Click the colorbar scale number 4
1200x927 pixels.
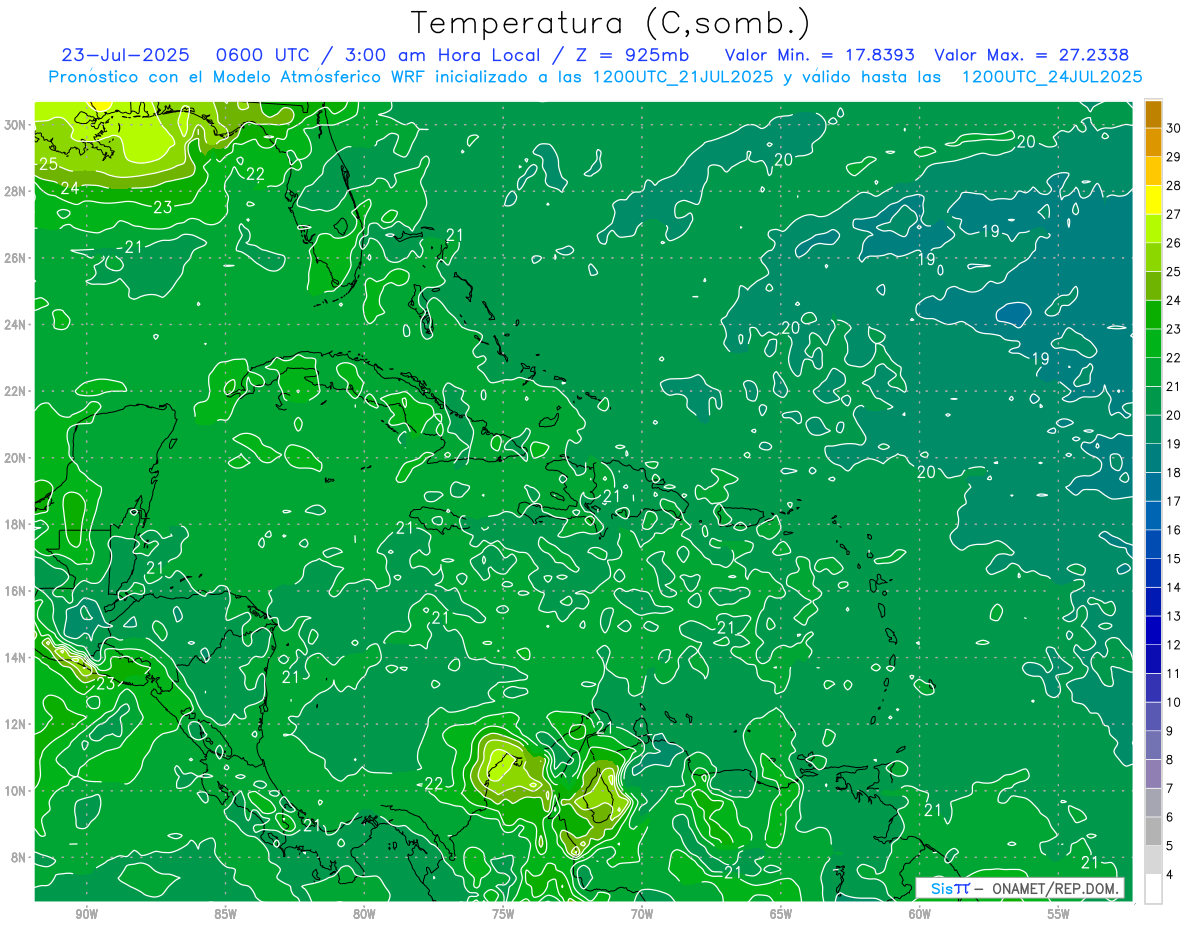pos(1170,875)
